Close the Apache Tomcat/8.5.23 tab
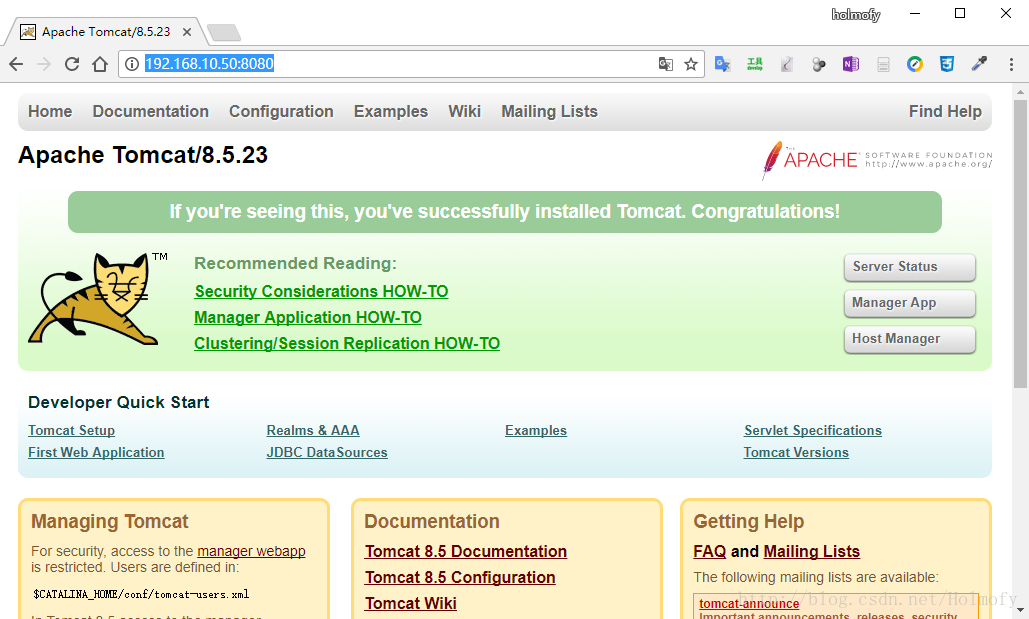This screenshot has height=619, width=1029. [187, 32]
